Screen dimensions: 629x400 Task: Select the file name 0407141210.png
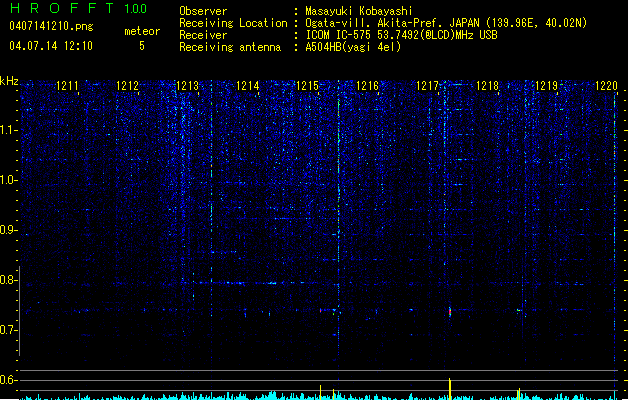pyautogui.click(x=51, y=26)
